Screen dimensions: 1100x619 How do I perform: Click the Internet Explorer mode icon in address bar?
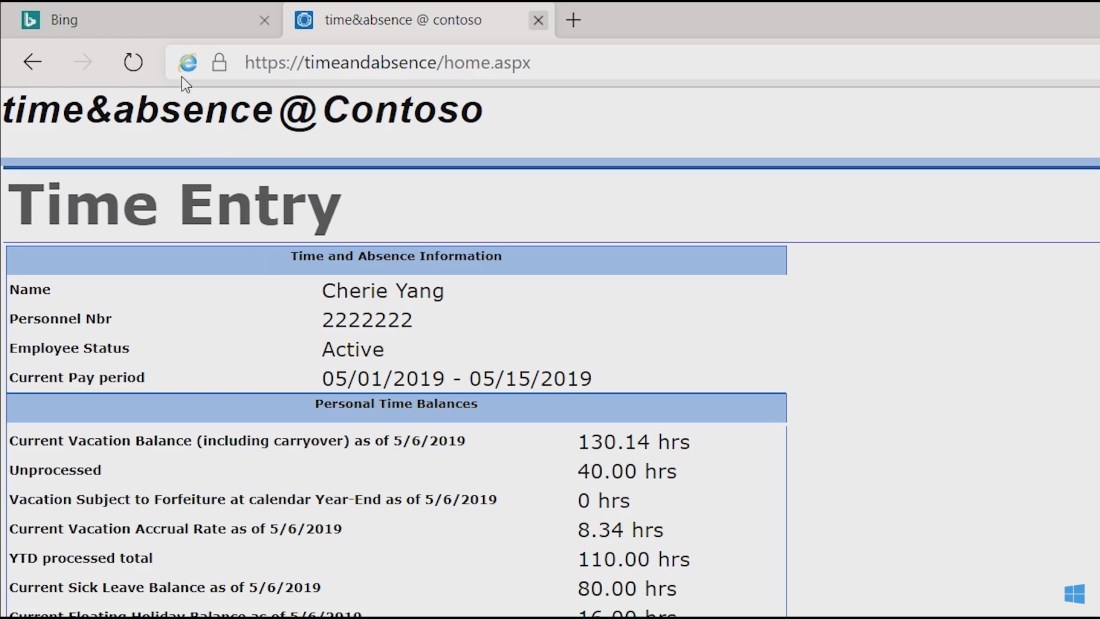click(188, 62)
